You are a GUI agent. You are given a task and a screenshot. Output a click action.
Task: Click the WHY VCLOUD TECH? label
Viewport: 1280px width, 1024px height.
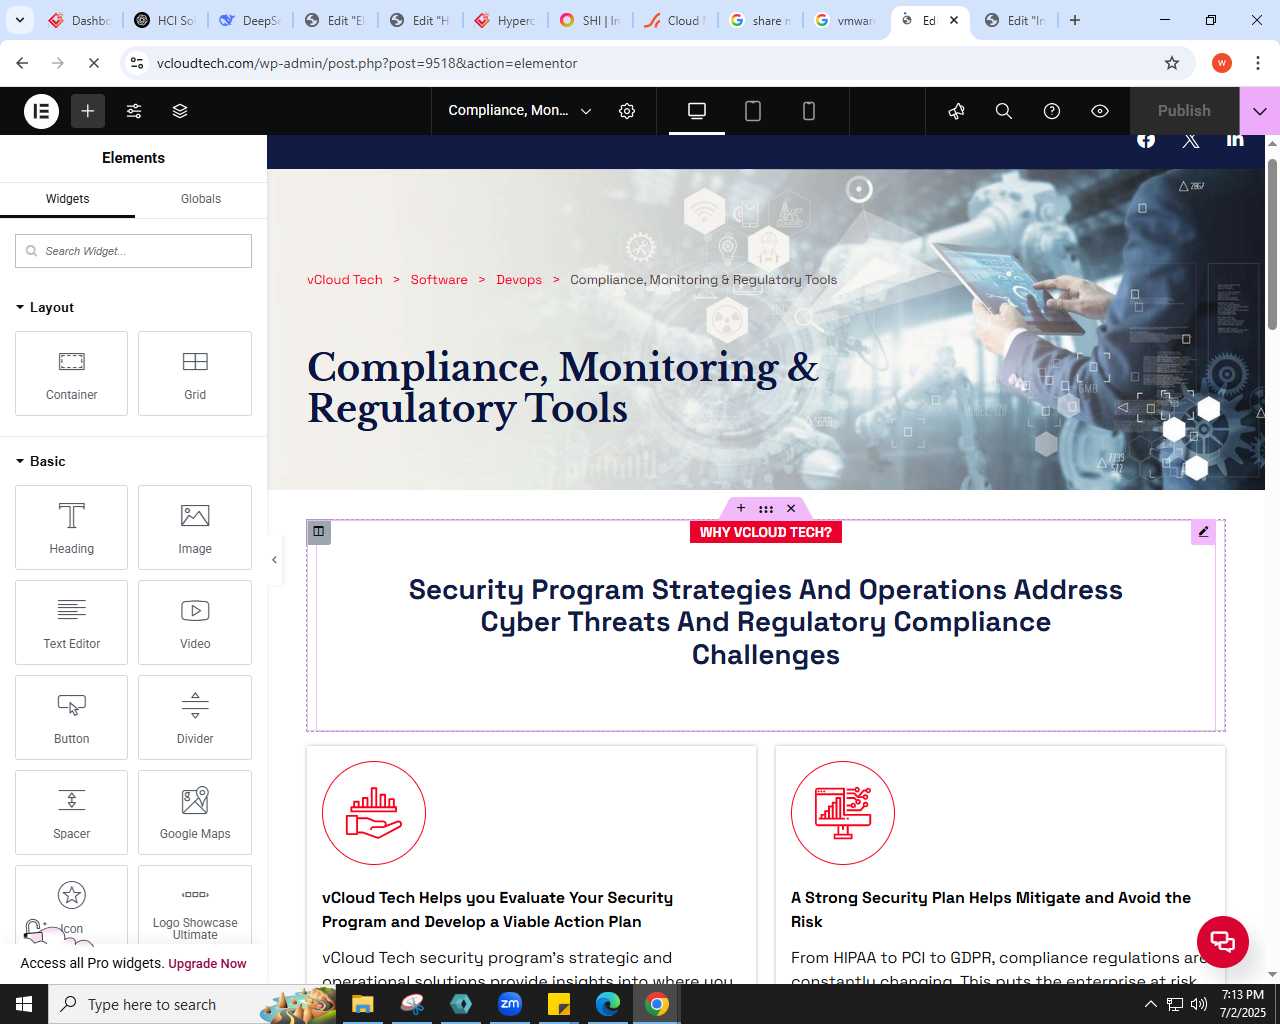pos(766,532)
